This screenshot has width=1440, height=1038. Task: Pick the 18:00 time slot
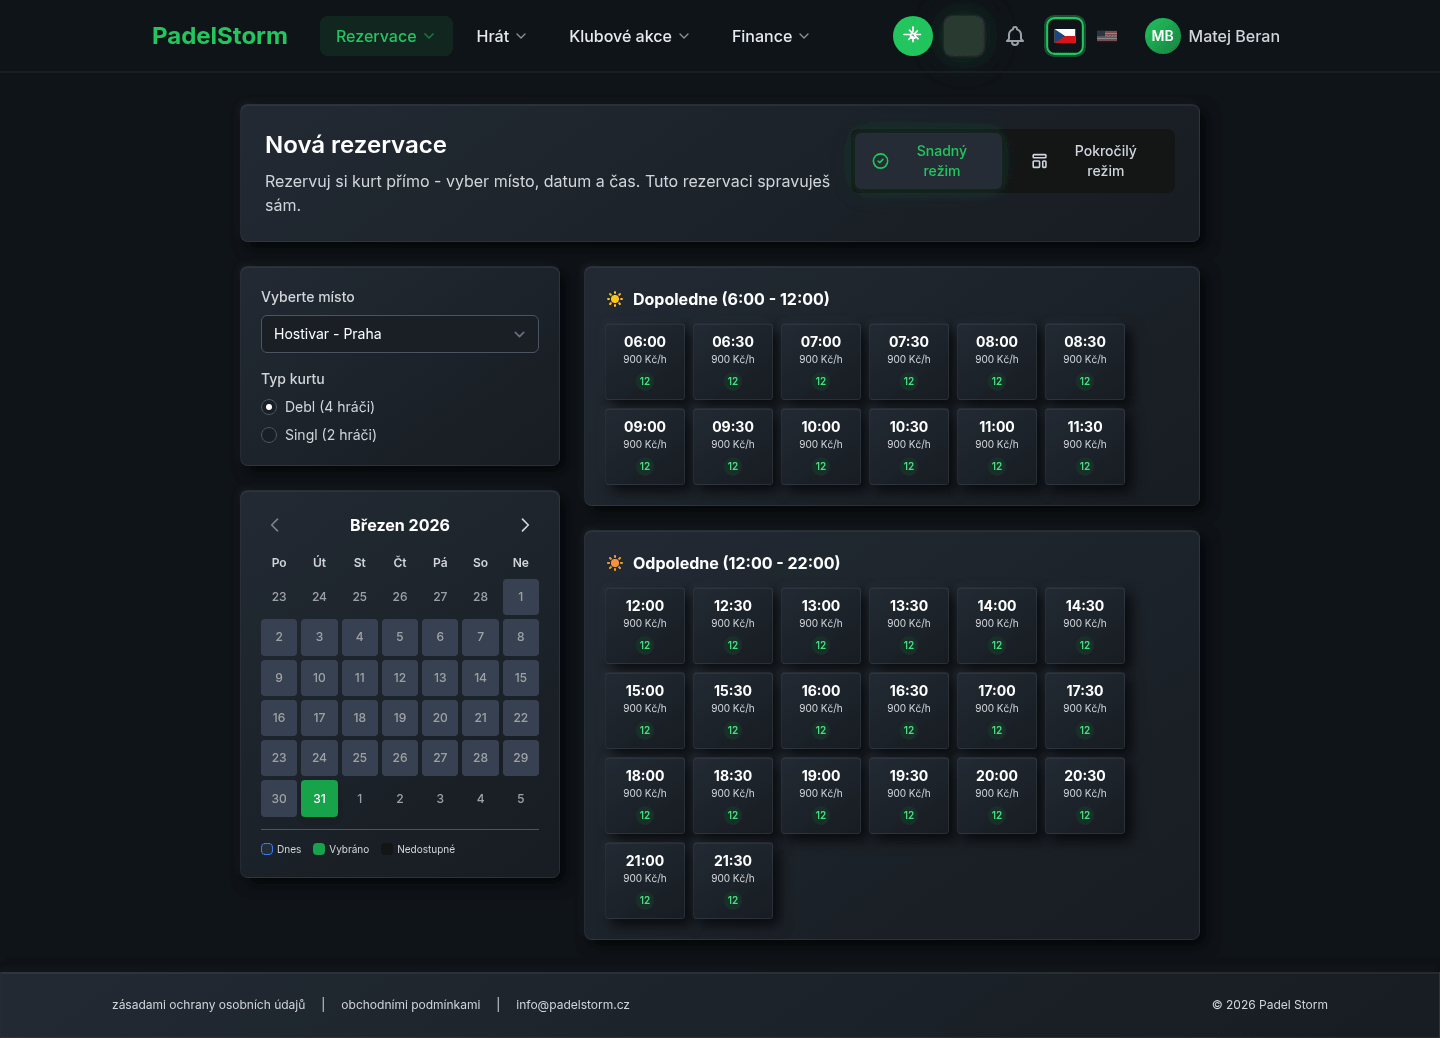click(645, 796)
